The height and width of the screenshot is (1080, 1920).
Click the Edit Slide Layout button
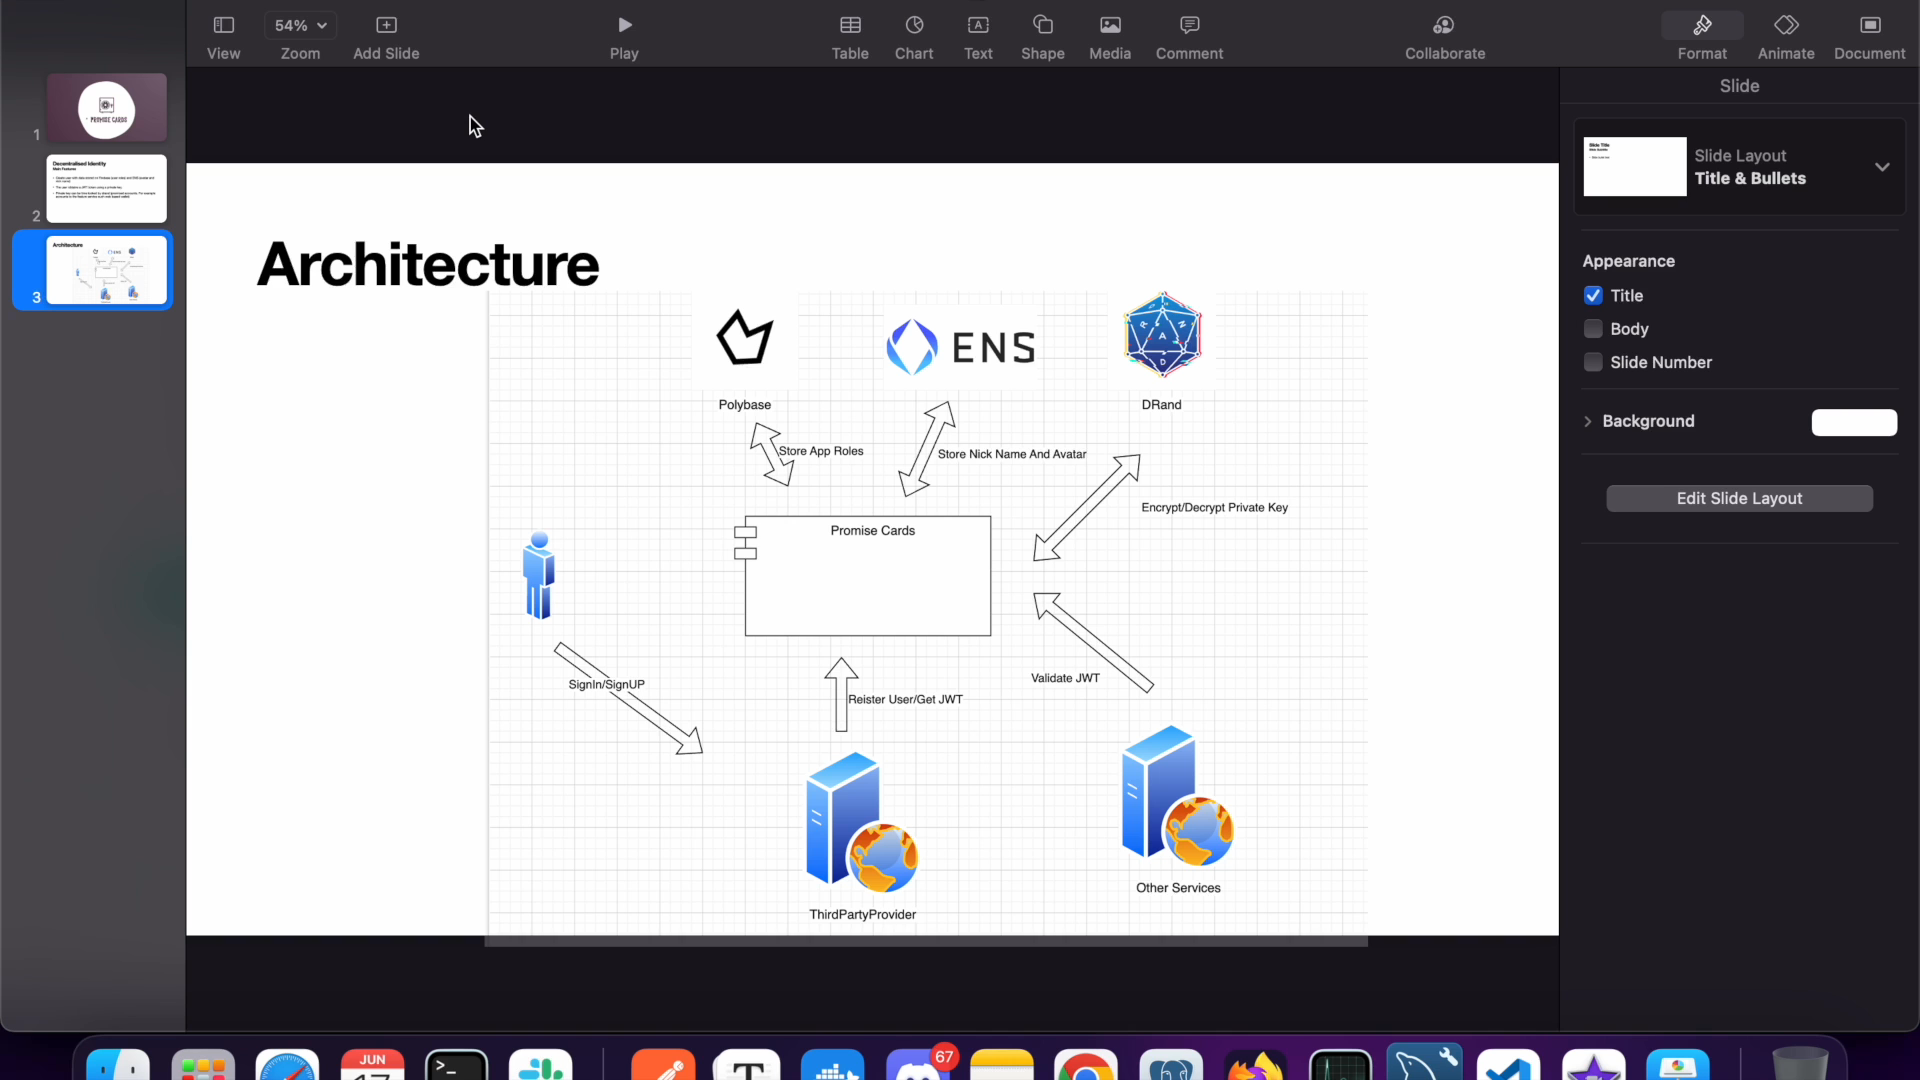coord(1739,499)
